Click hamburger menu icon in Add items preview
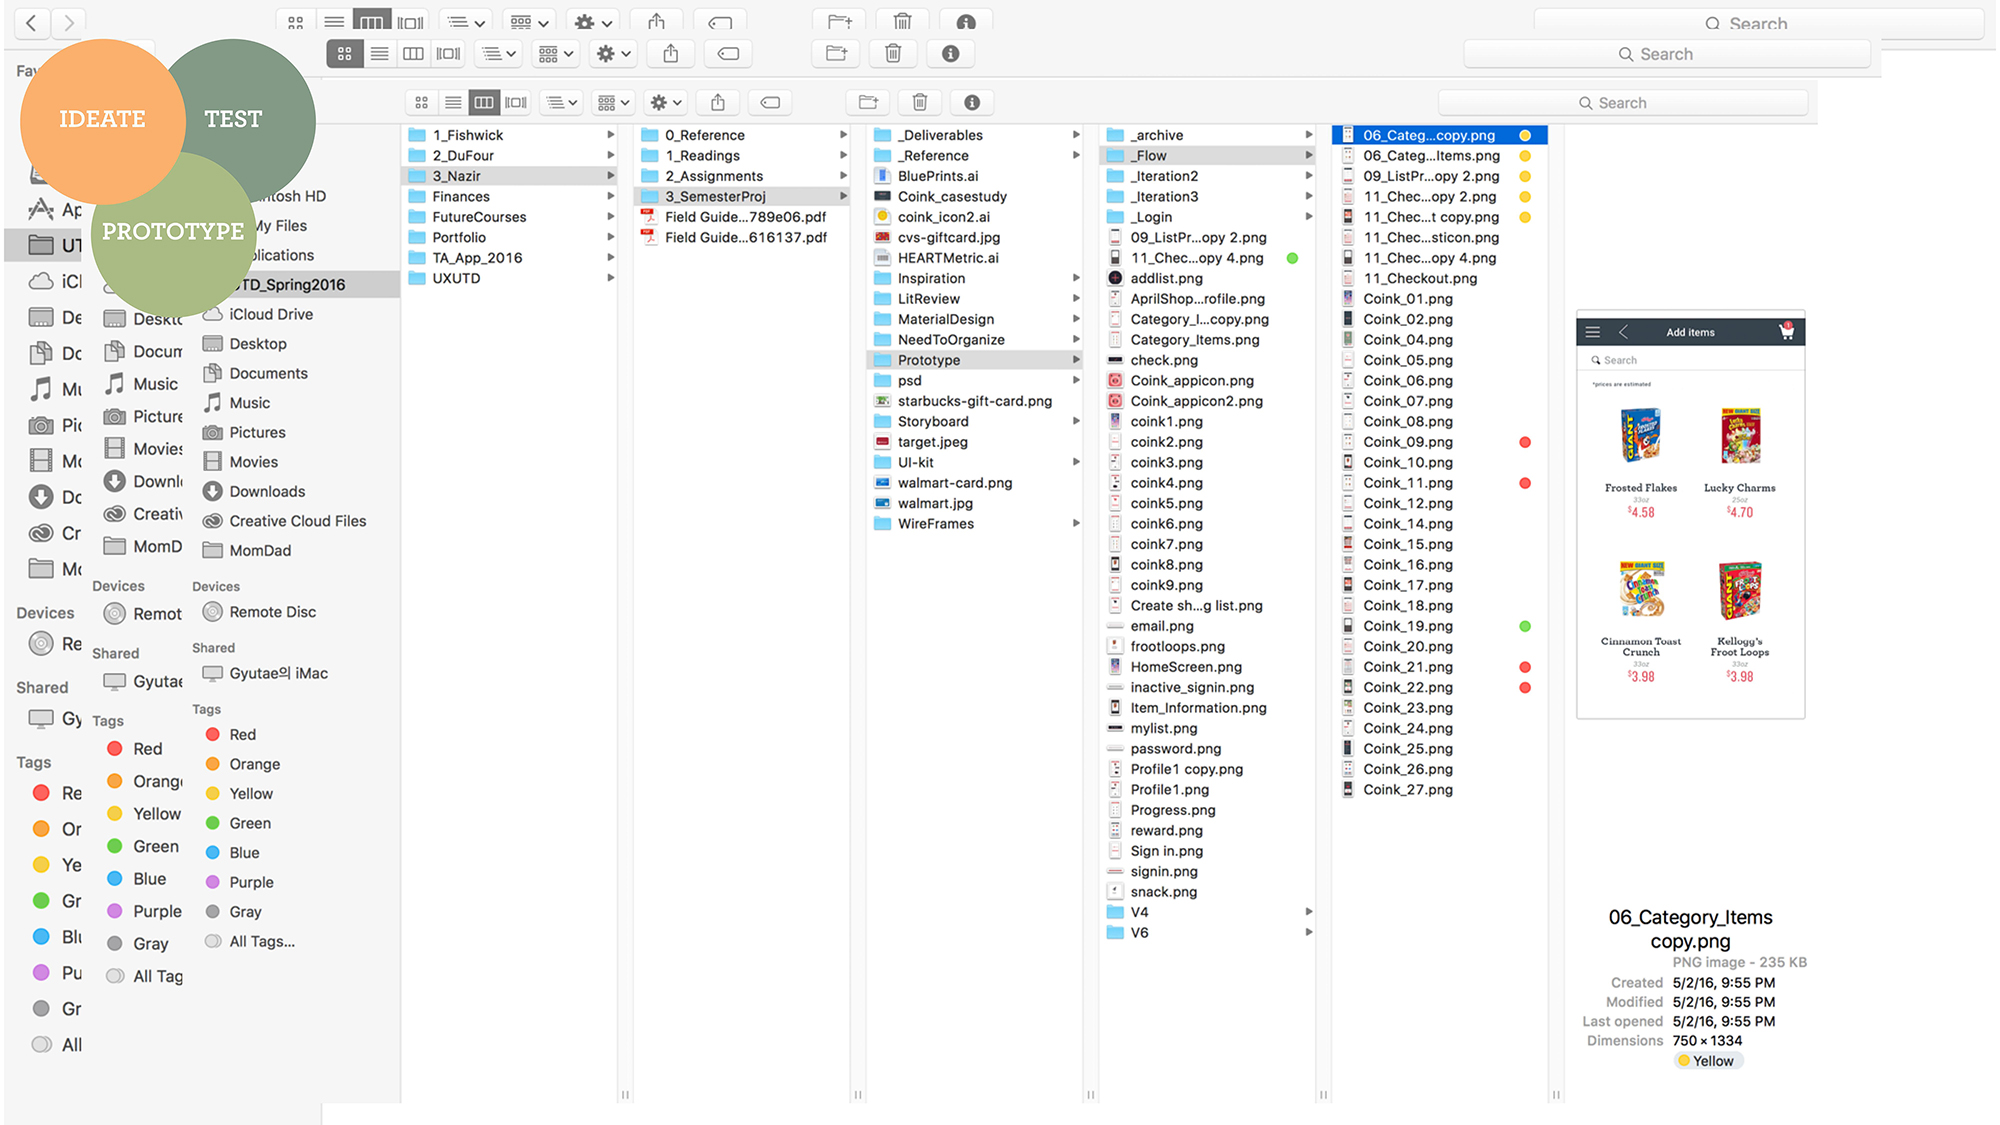Screen dimensions: 2000x1125 [1593, 332]
